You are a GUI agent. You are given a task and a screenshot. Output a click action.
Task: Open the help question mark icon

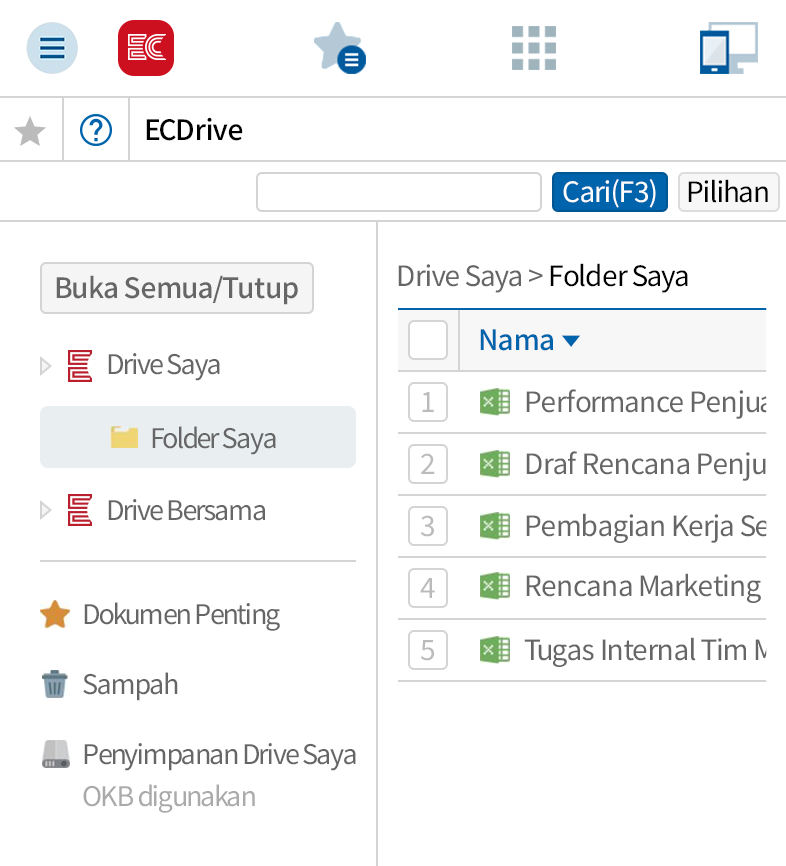pyautogui.click(x=95, y=129)
